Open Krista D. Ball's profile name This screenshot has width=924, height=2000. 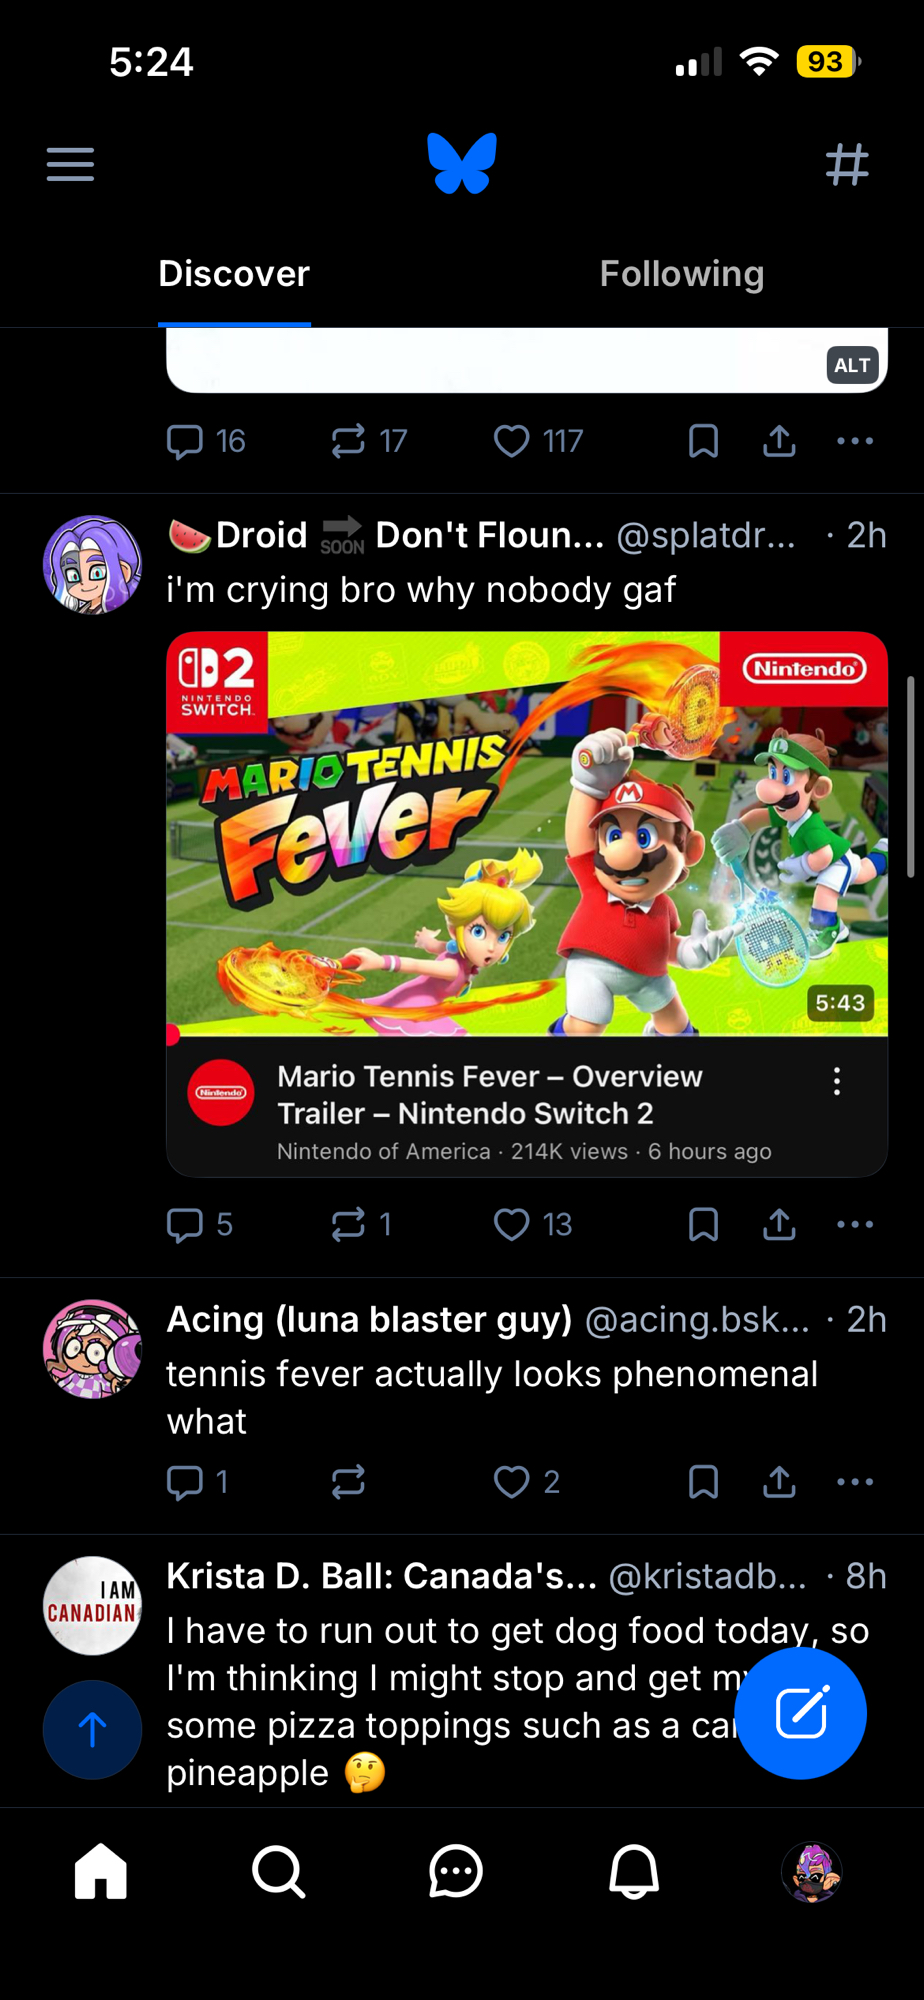coord(381,1576)
